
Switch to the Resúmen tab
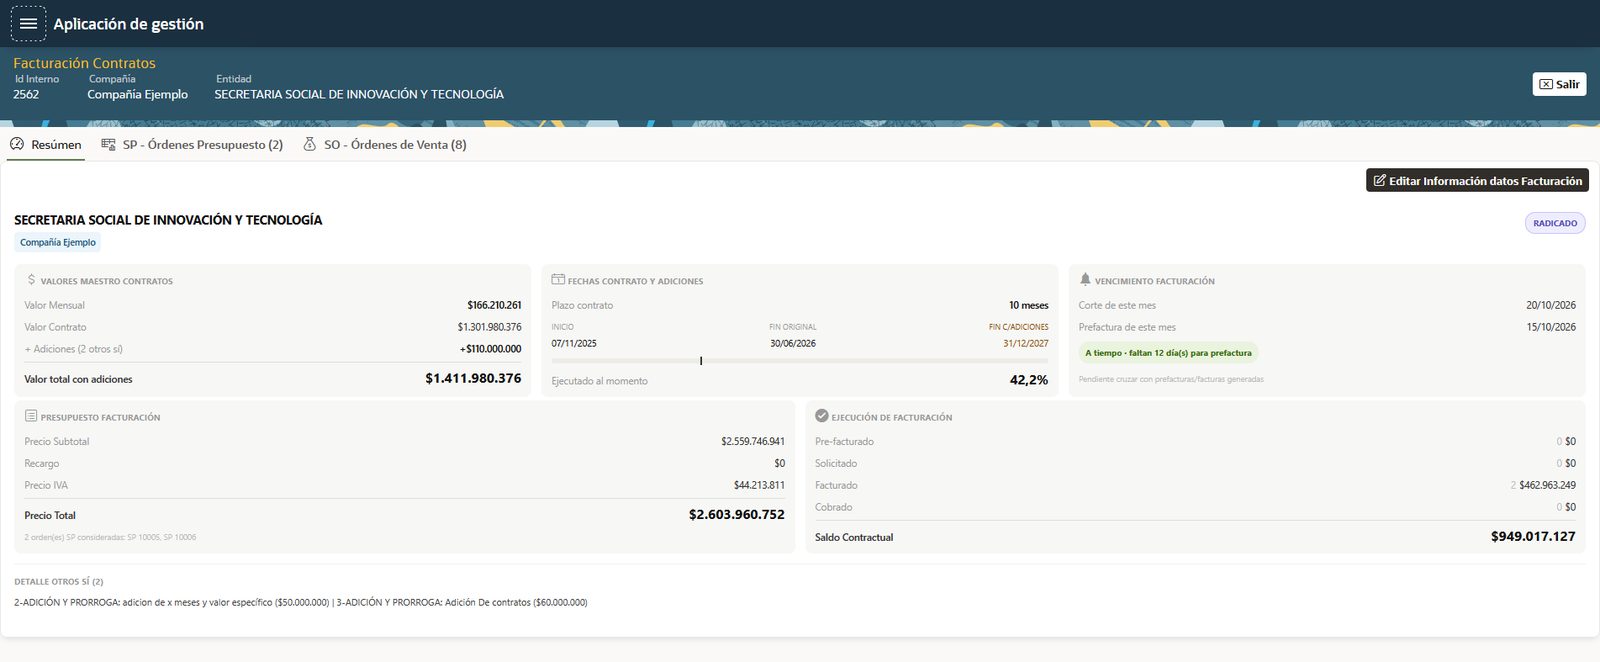coord(46,145)
